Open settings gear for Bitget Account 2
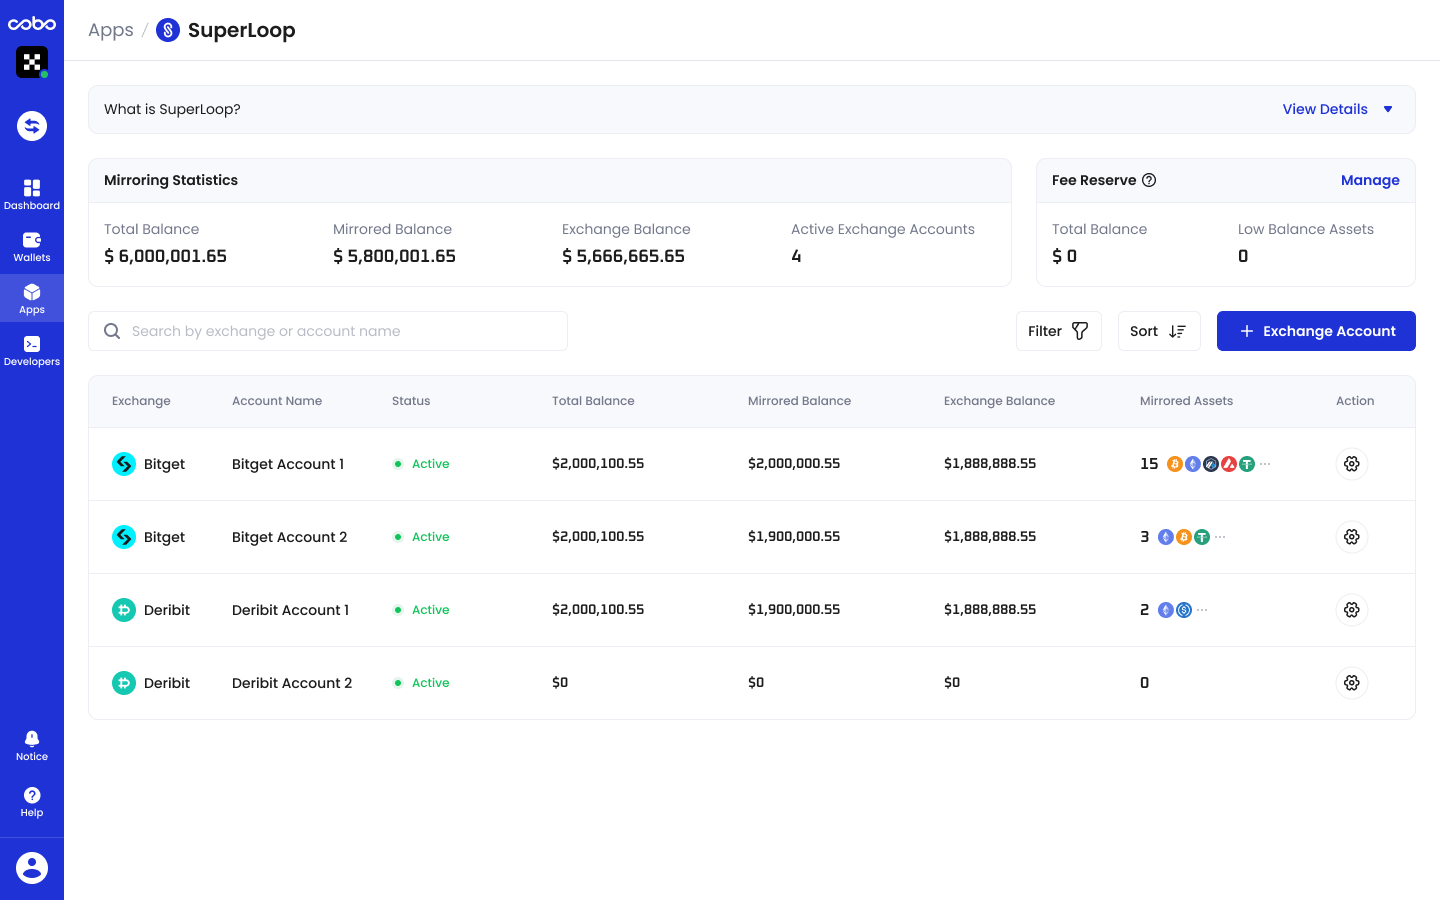The height and width of the screenshot is (900, 1440). coord(1351,537)
